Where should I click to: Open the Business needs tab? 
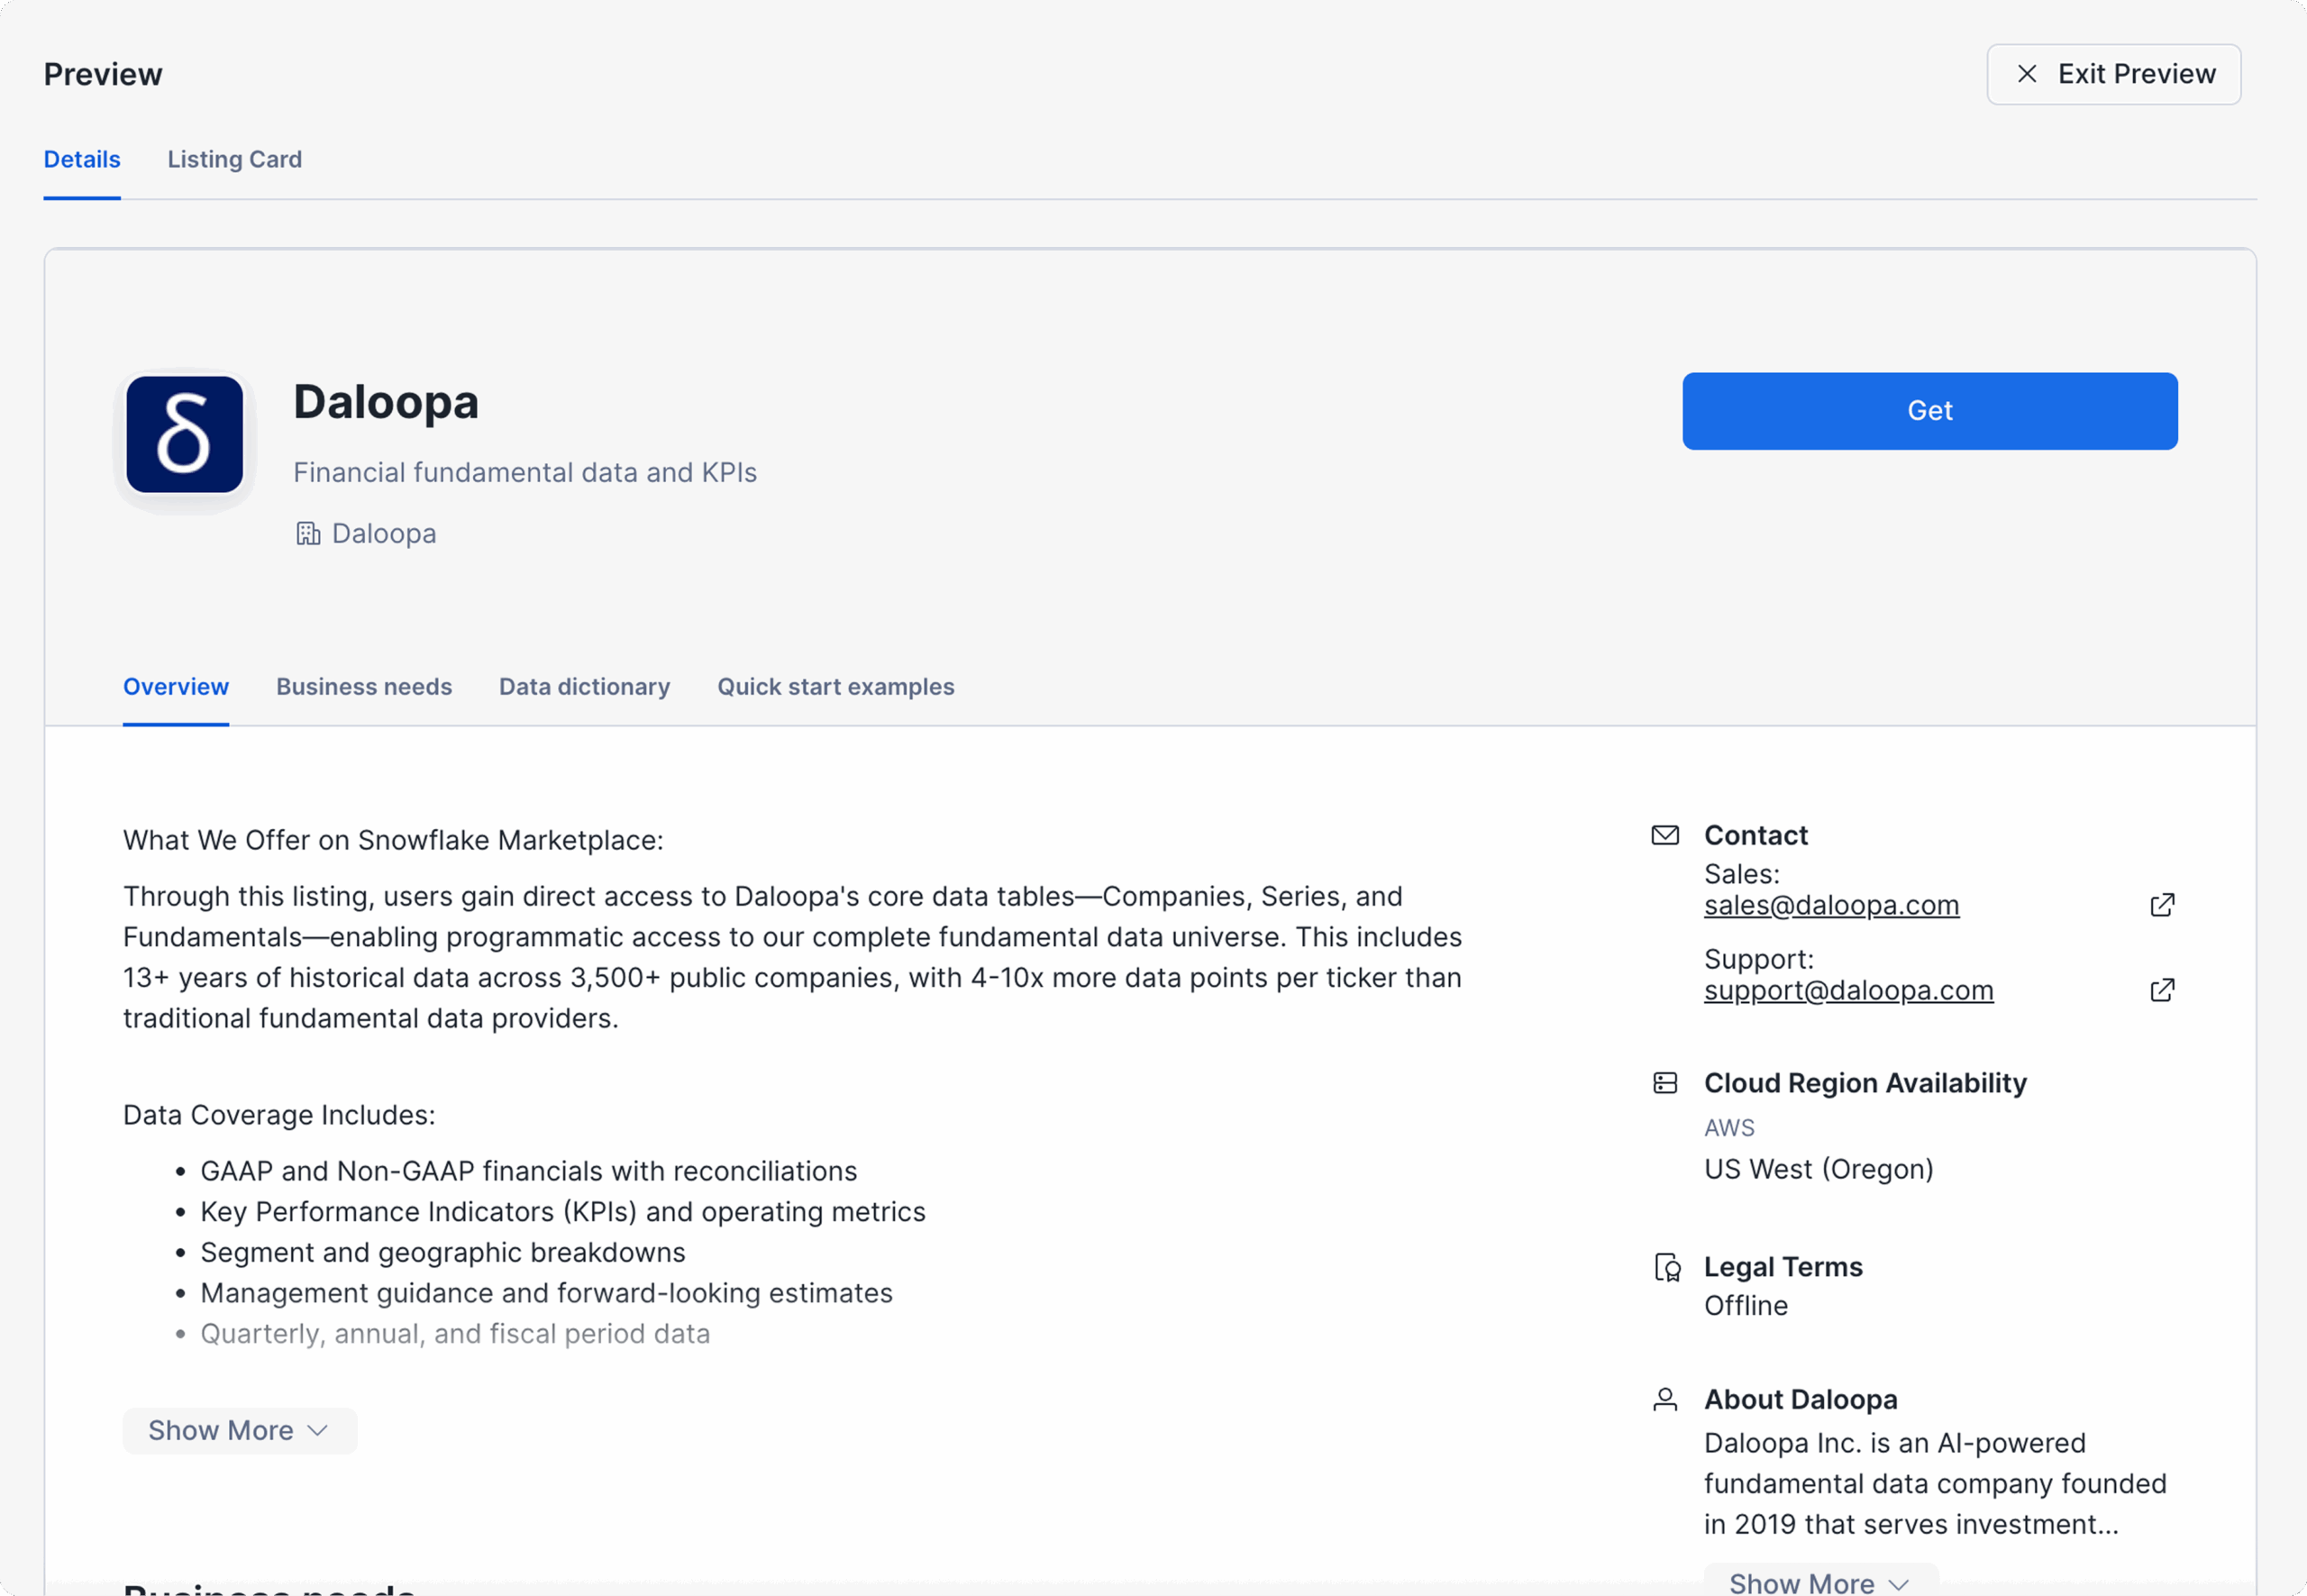[x=364, y=687]
